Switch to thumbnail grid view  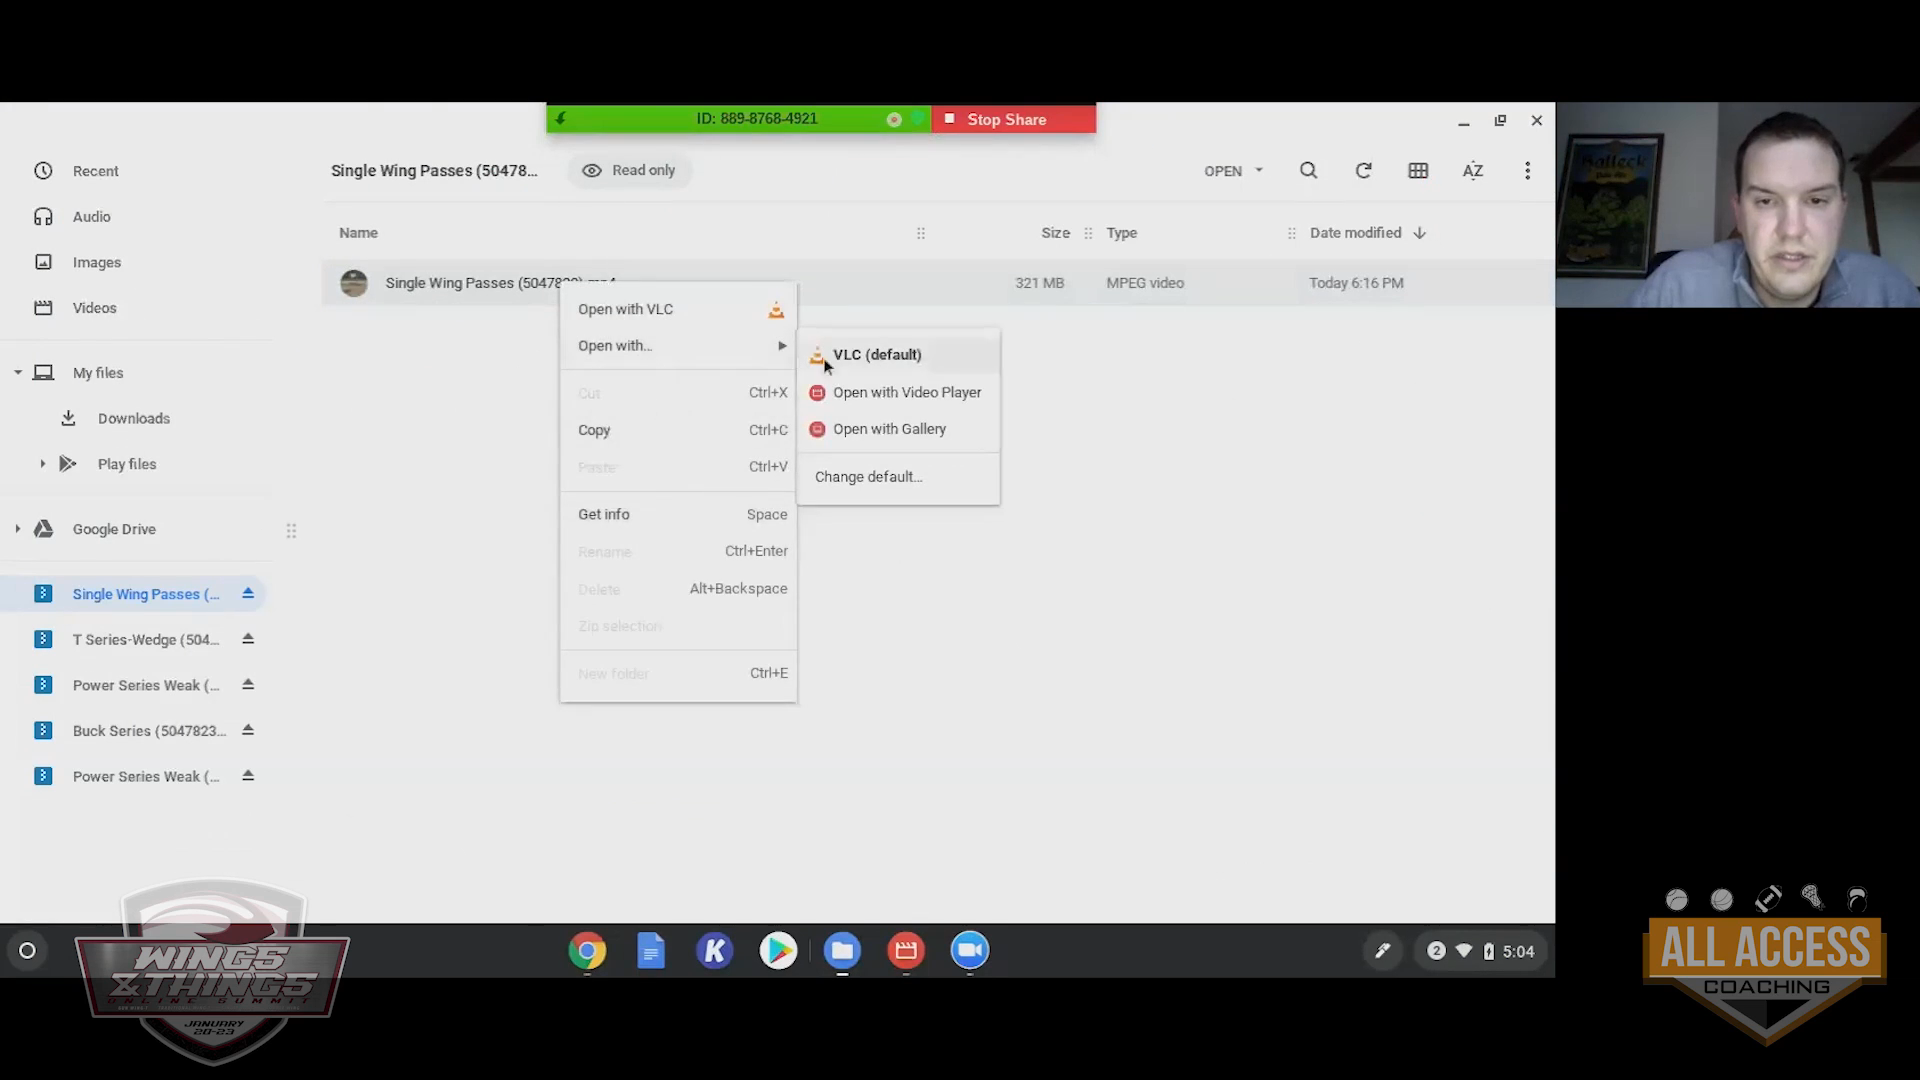pyautogui.click(x=1418, y=171)
